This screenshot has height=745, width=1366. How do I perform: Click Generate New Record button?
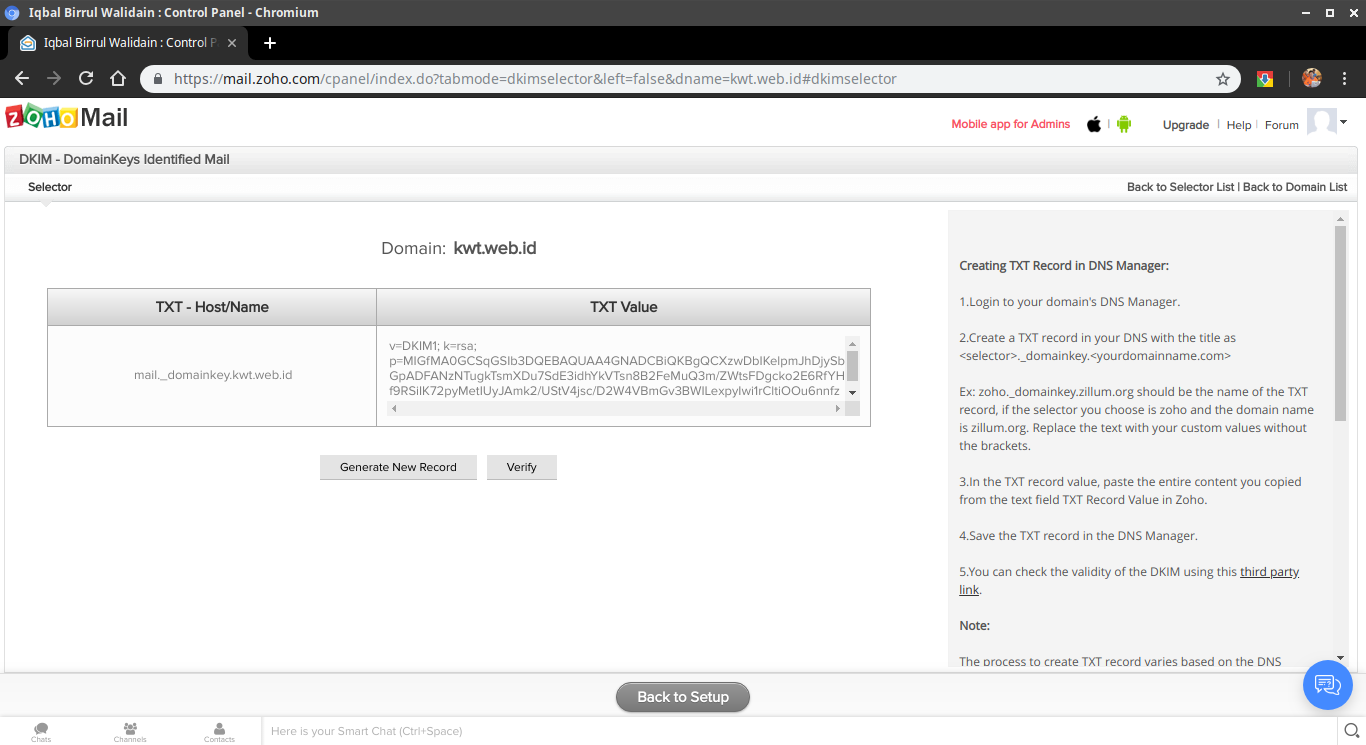click(x=398, y=467)
